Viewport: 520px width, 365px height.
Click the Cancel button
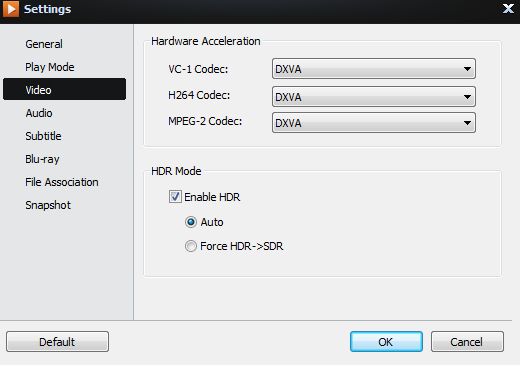tap(467, 342)
